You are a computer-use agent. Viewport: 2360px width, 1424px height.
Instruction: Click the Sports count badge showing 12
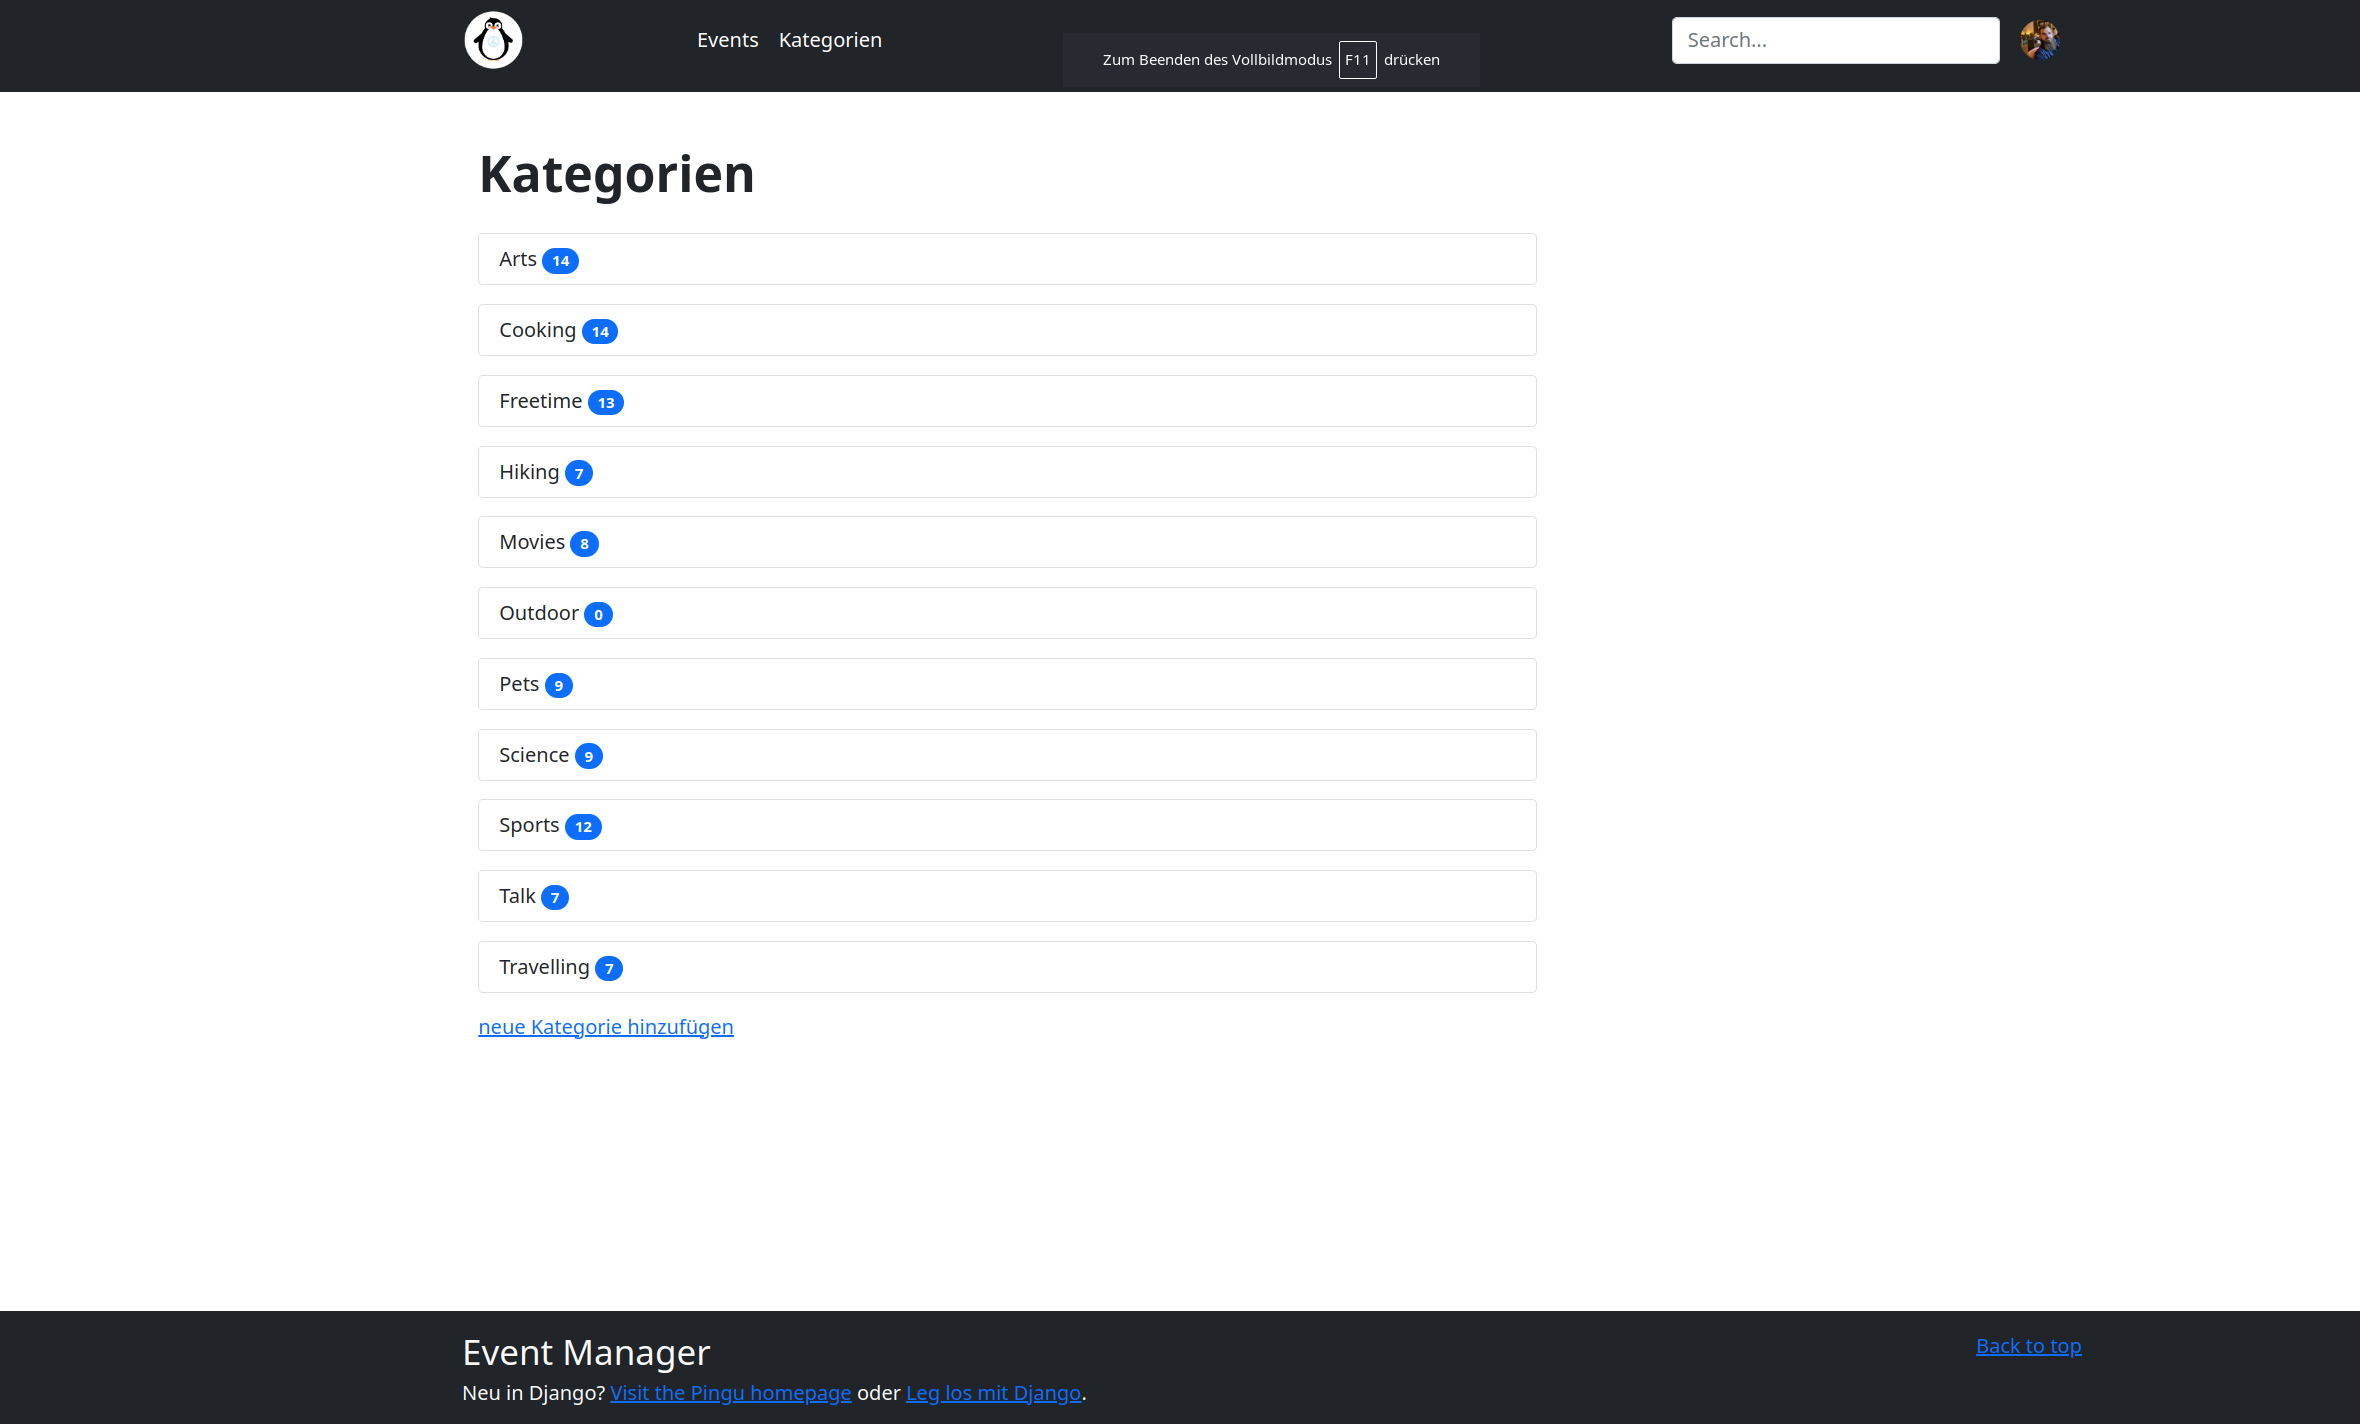(x=582, y=826)
